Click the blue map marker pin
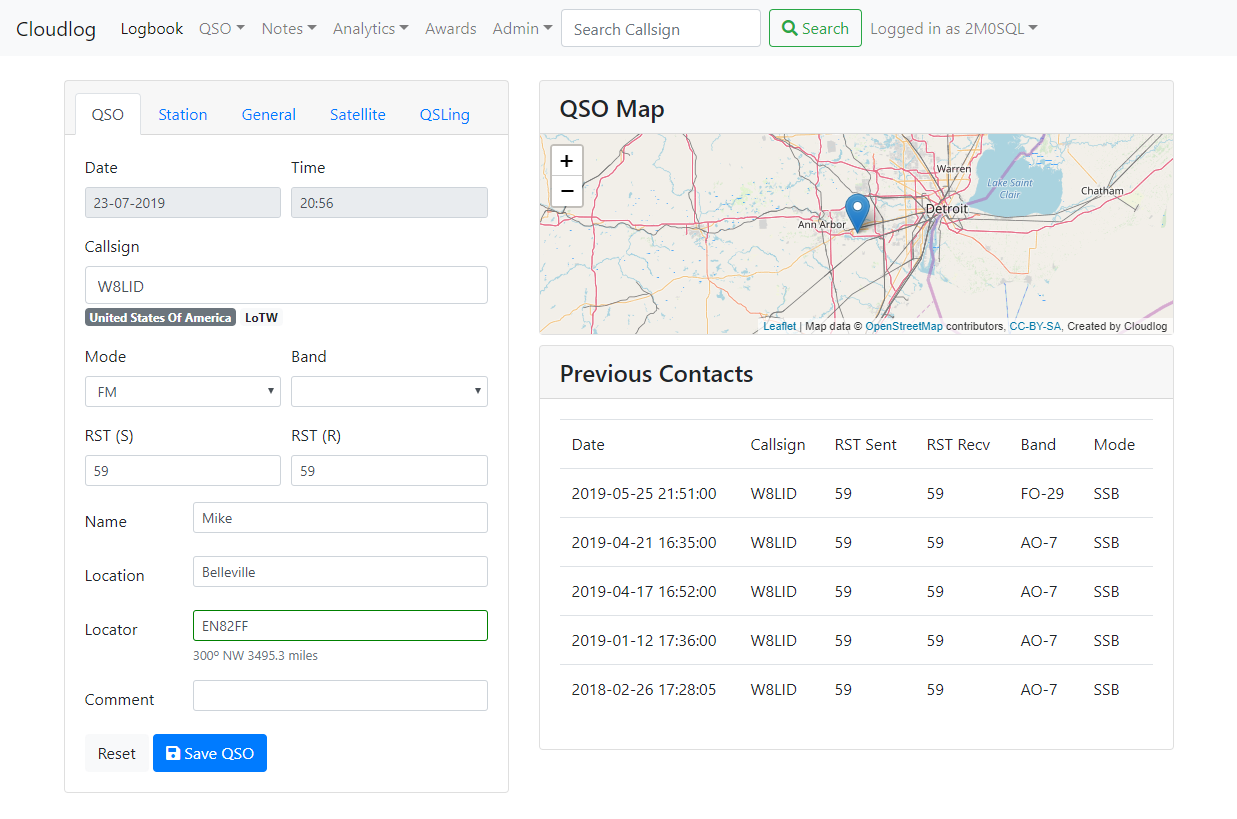The image size is (1237, 819). point(857,213)
